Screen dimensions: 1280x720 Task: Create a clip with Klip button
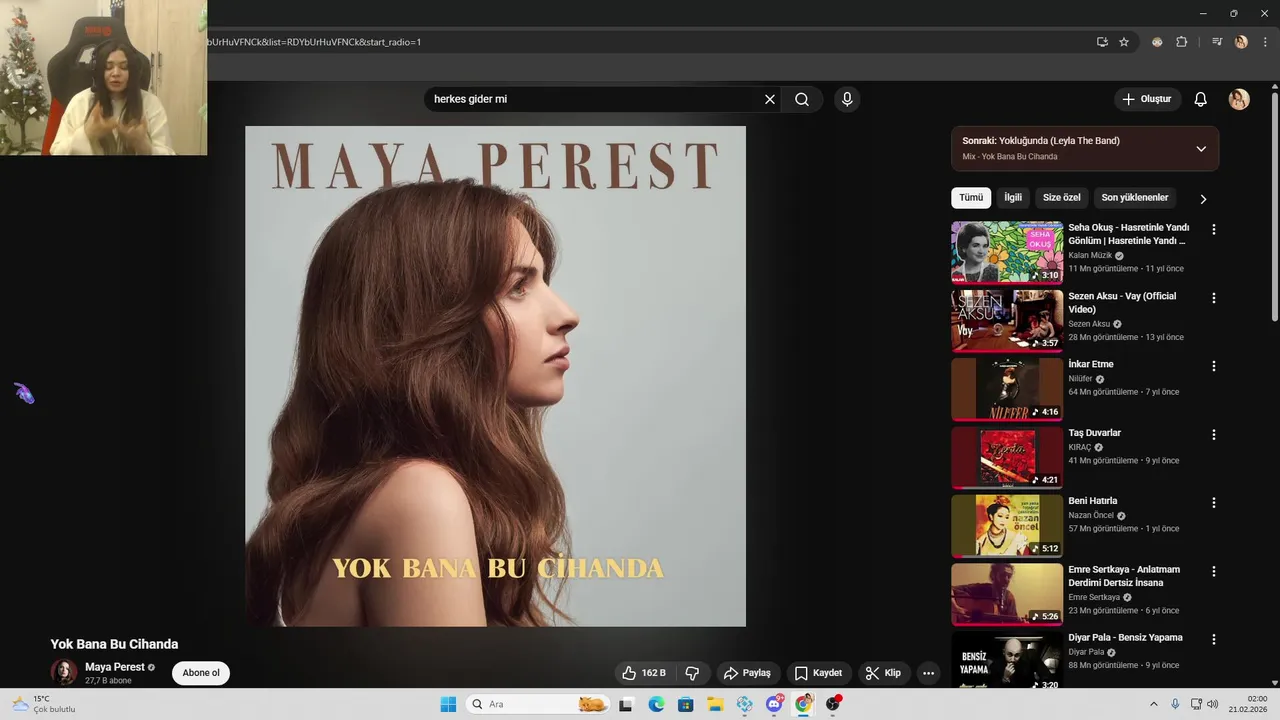click(883, 673)
